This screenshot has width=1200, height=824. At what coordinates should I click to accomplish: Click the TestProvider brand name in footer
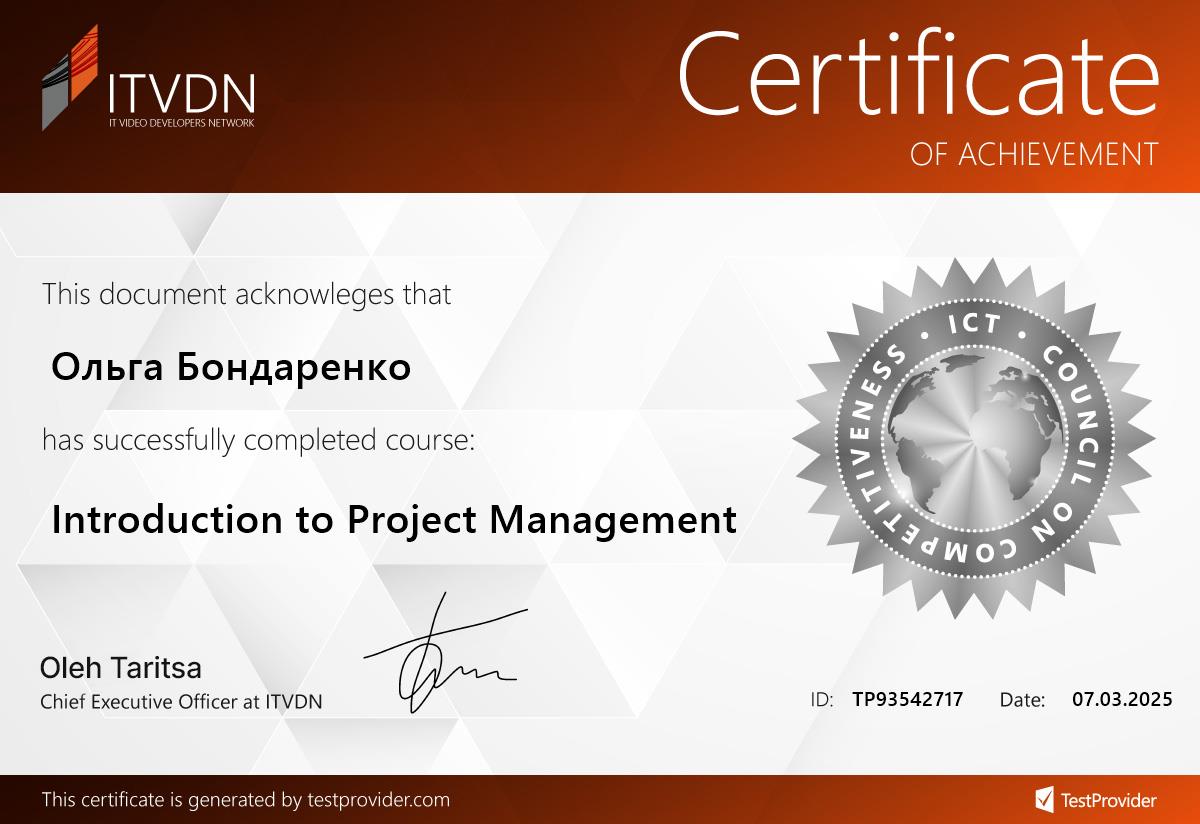pos(1109,800)
